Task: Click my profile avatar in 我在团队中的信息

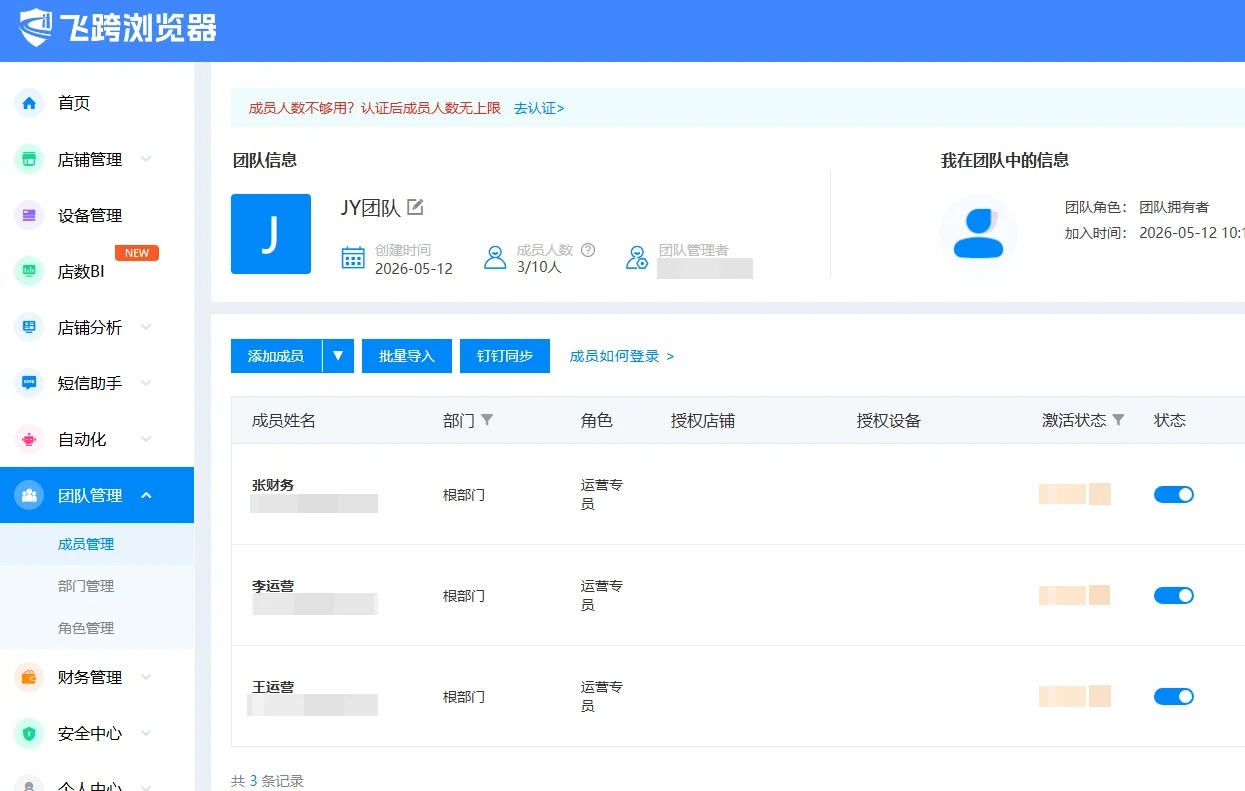Action: coord(978,234)
